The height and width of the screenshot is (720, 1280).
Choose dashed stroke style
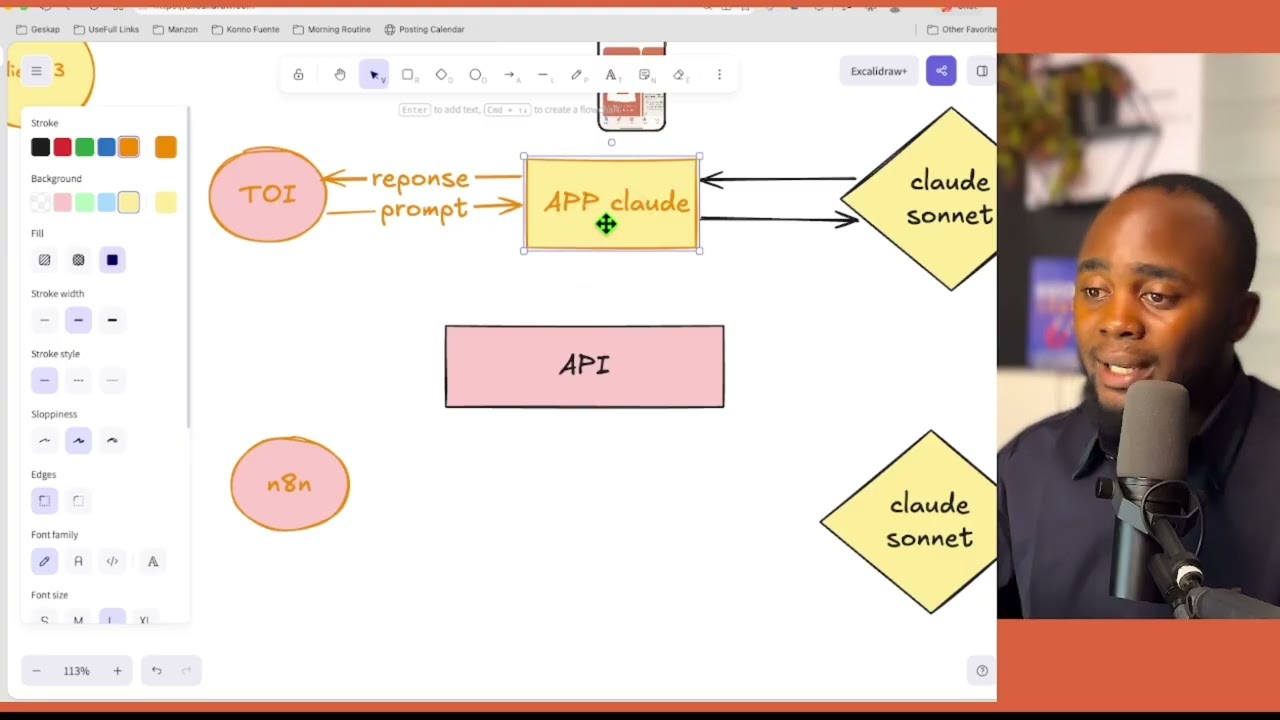[78, 380]
